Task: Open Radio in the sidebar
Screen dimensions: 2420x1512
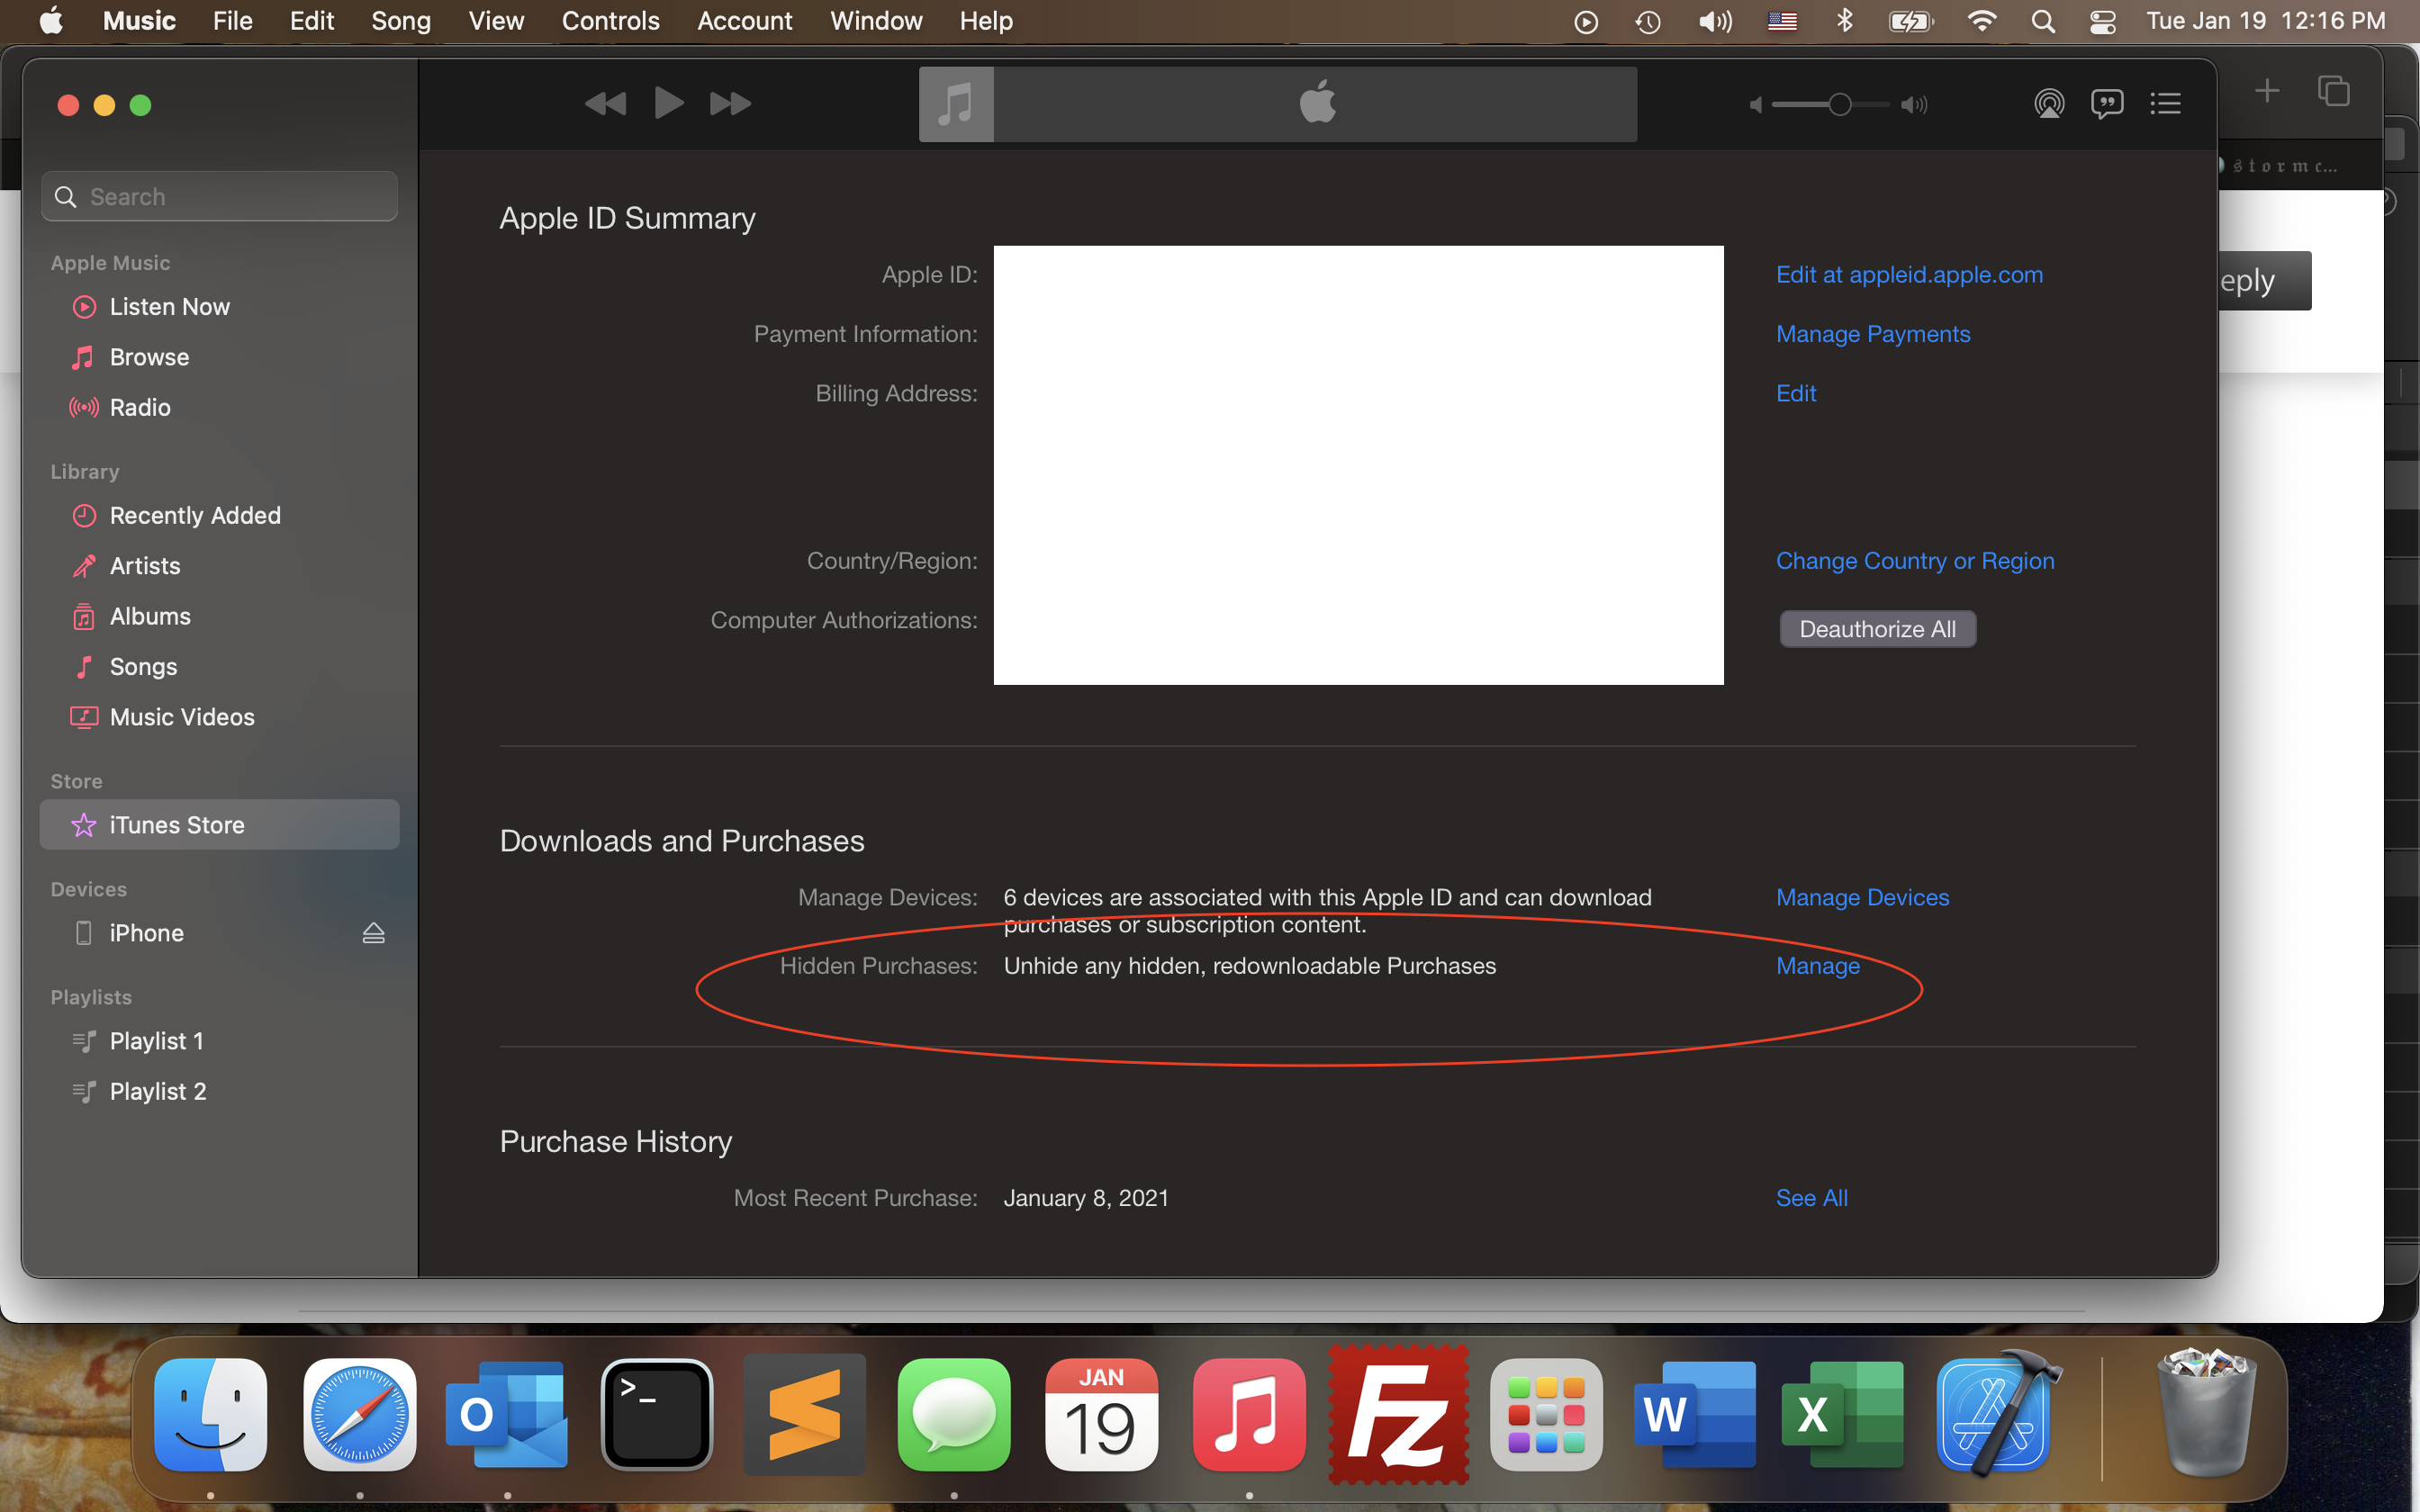Action: 140,407
